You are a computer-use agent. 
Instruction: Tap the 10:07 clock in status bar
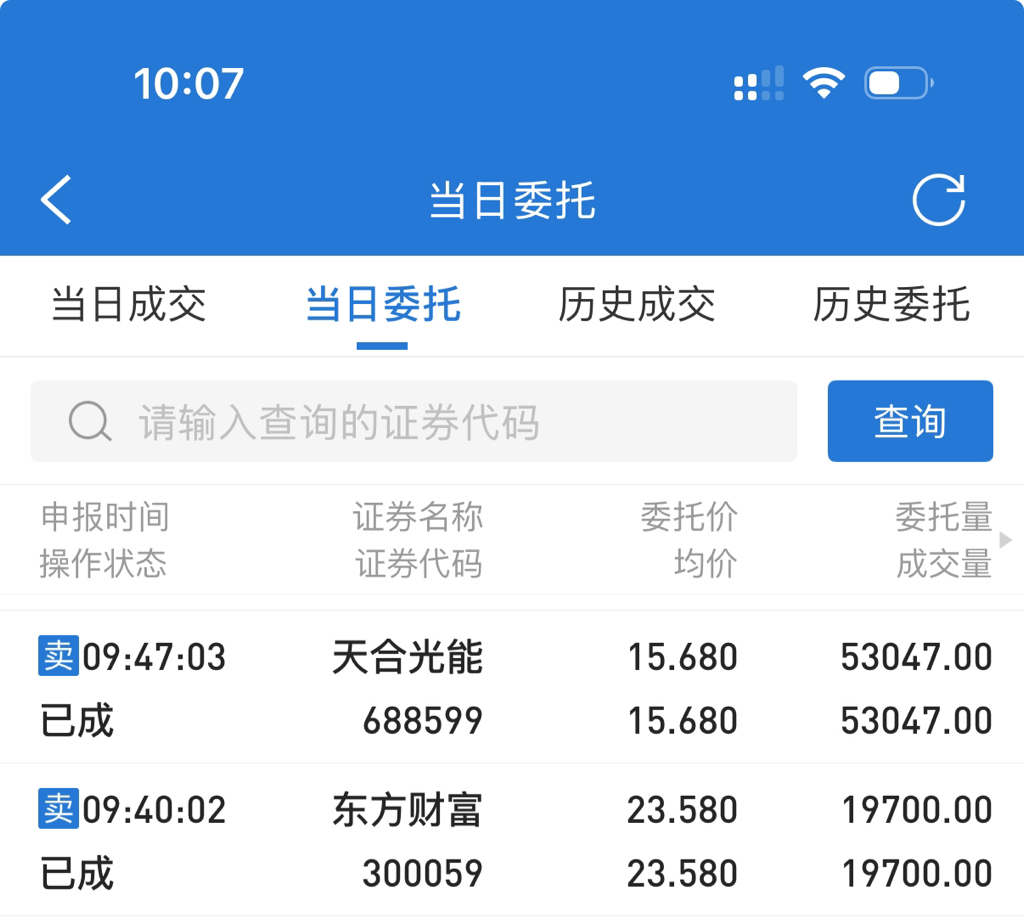189,84
